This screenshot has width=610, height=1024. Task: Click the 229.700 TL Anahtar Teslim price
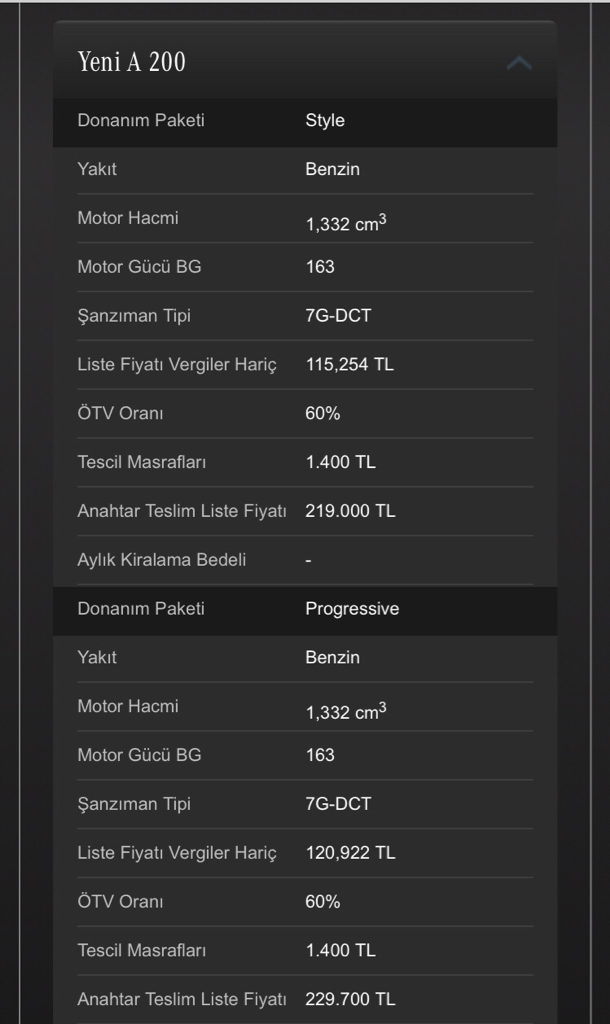(350, 999)
